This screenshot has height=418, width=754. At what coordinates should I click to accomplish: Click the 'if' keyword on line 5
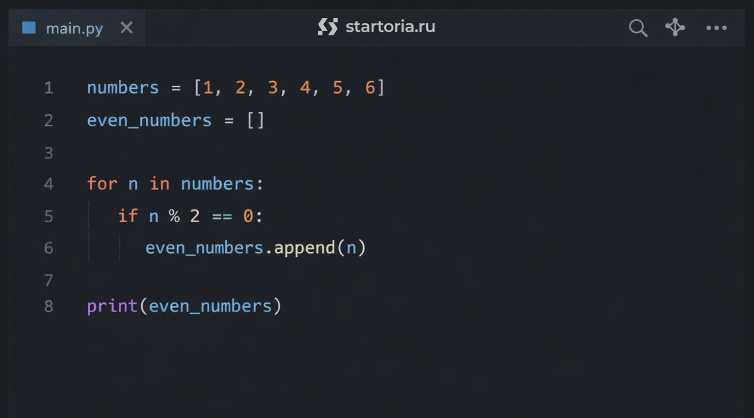pyautogui.click(x=128, y=216)
